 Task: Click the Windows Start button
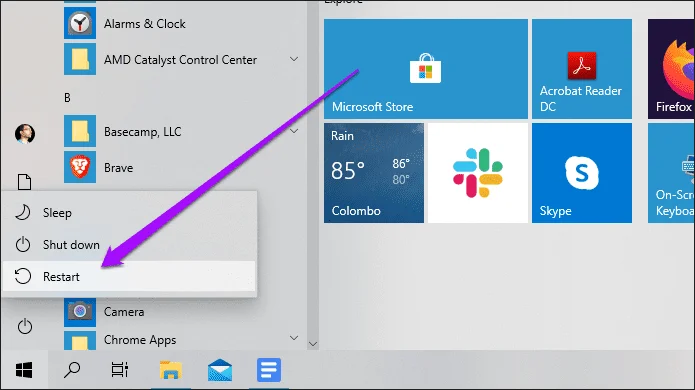(24, 370)
